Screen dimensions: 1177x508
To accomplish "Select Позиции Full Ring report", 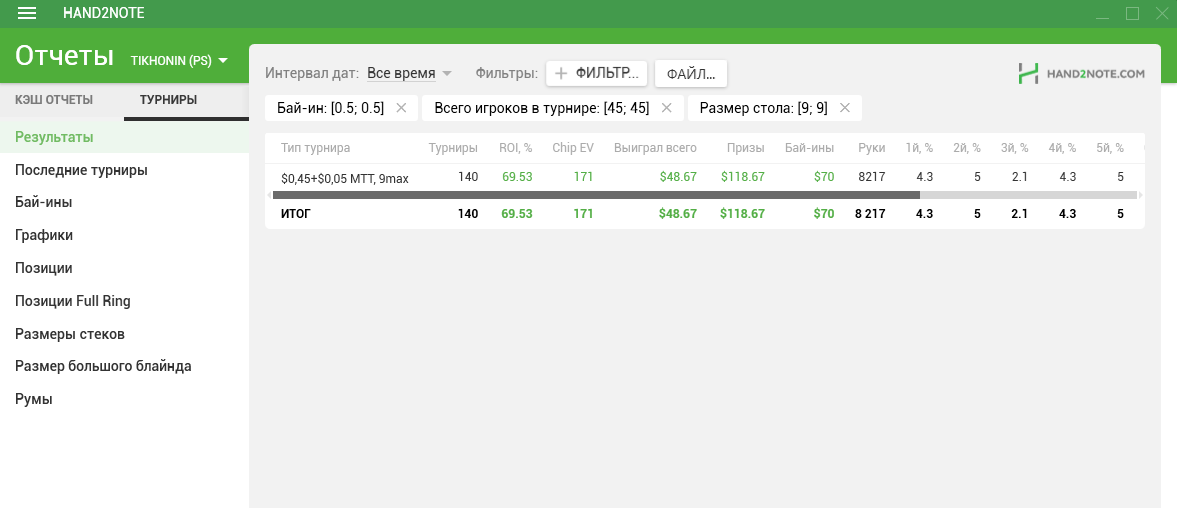I will [x=72, y=301].
